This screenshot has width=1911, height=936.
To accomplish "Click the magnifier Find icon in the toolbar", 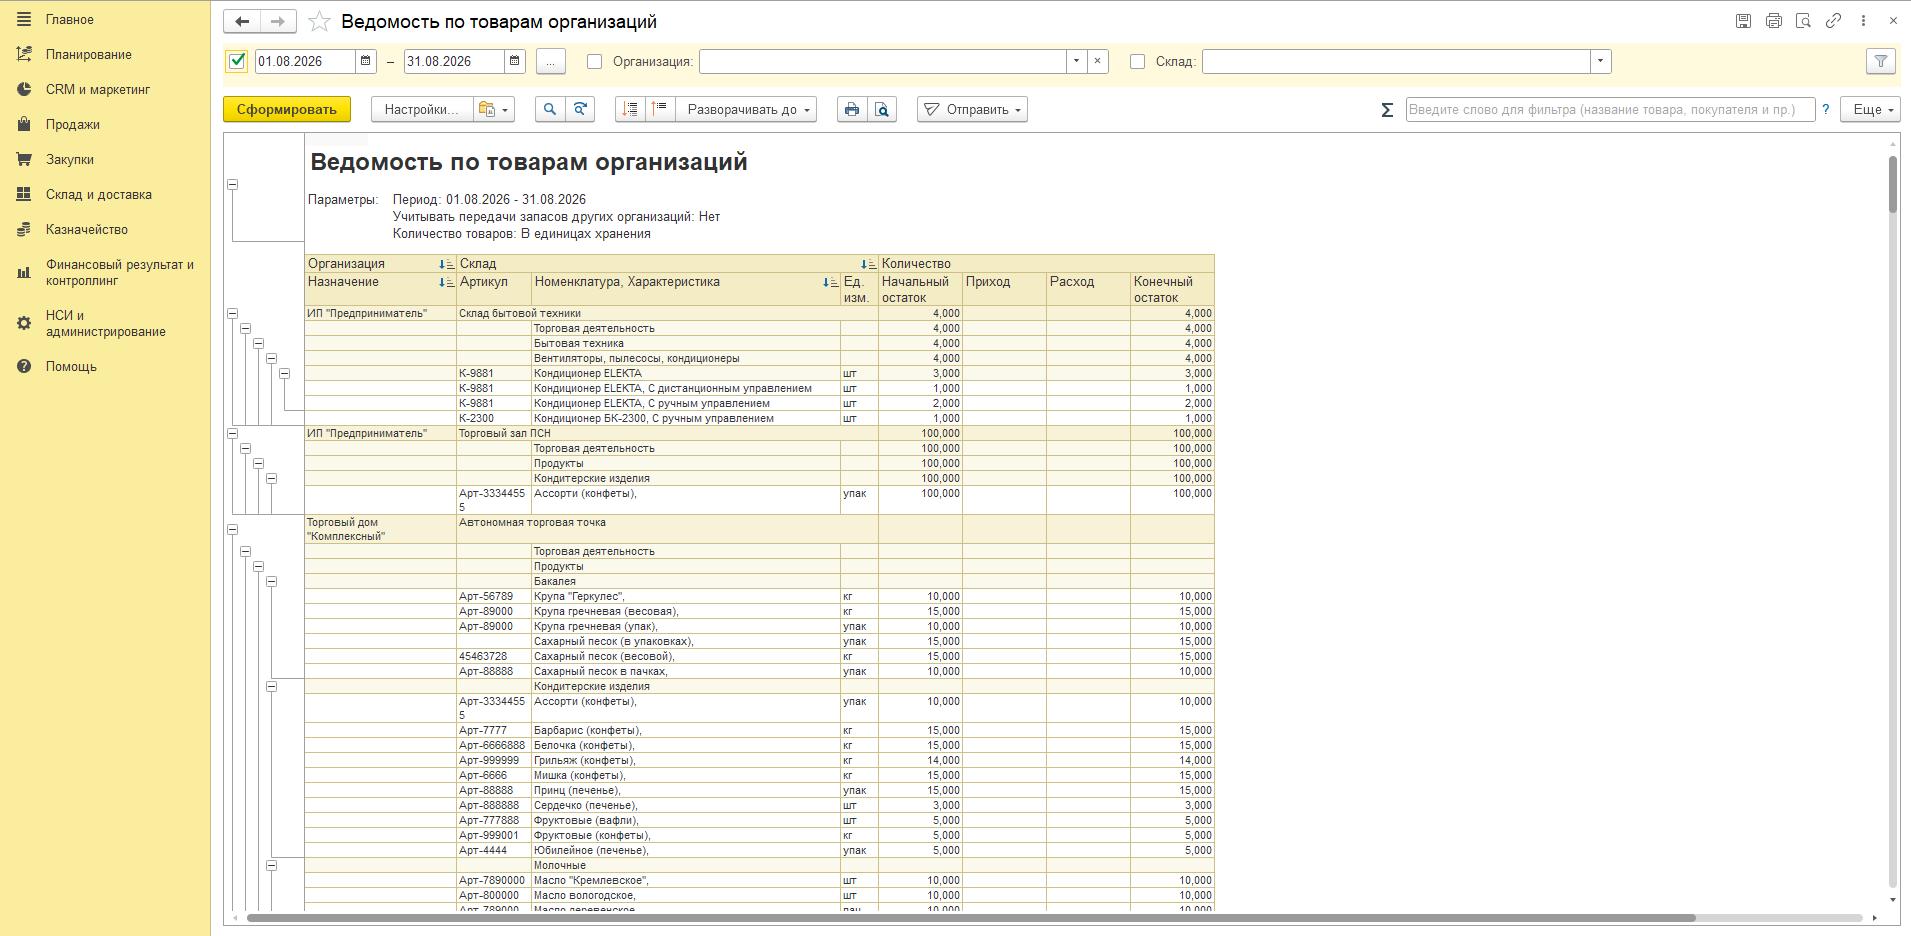I will coord(549,109).
